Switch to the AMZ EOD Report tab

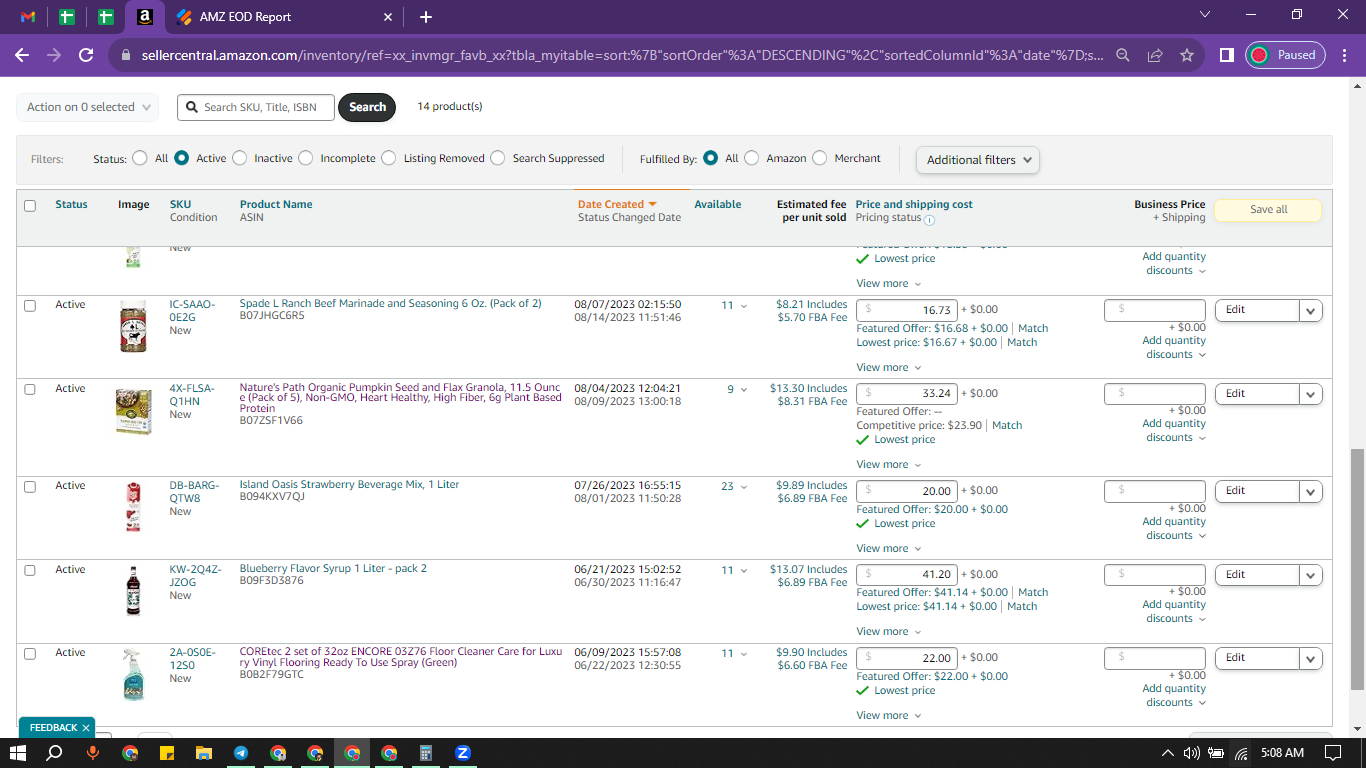284,17
